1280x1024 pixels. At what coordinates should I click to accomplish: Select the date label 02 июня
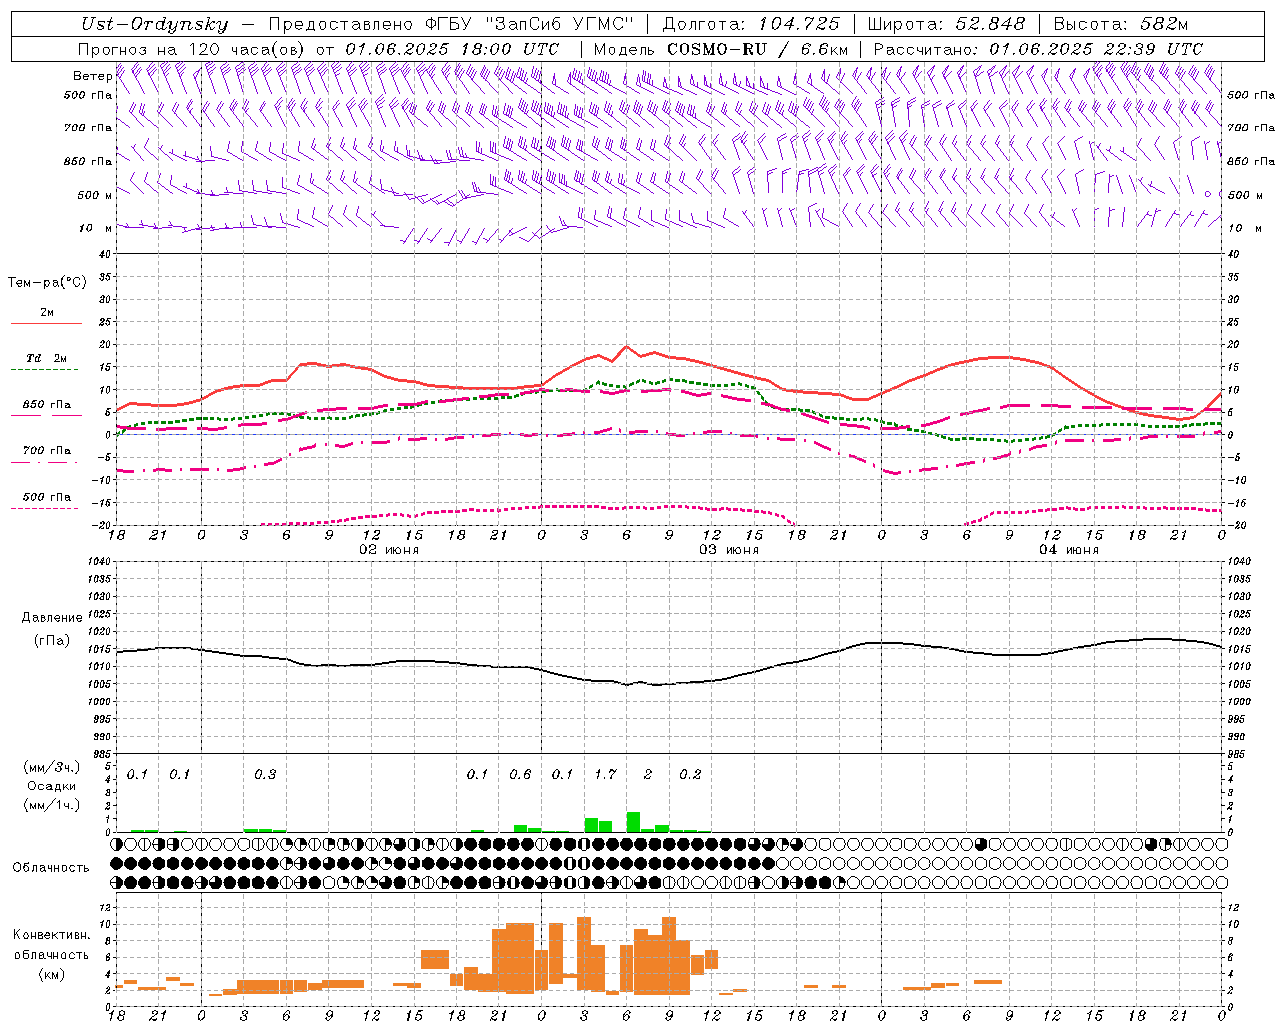(389, 550)
